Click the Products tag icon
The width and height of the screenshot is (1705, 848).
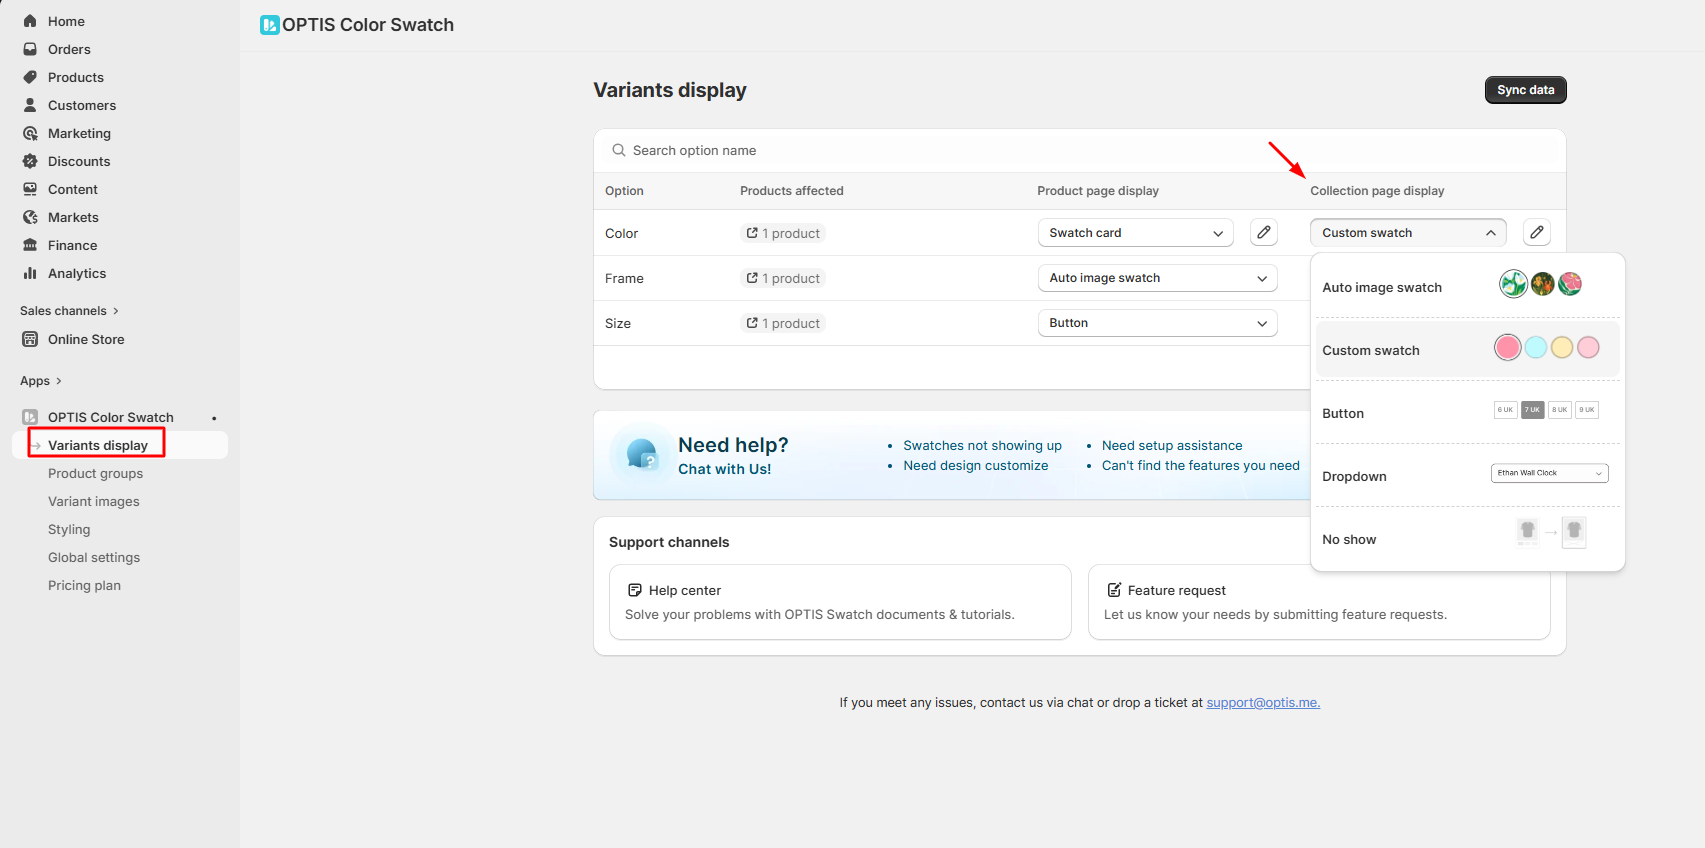tap(30, 77)
